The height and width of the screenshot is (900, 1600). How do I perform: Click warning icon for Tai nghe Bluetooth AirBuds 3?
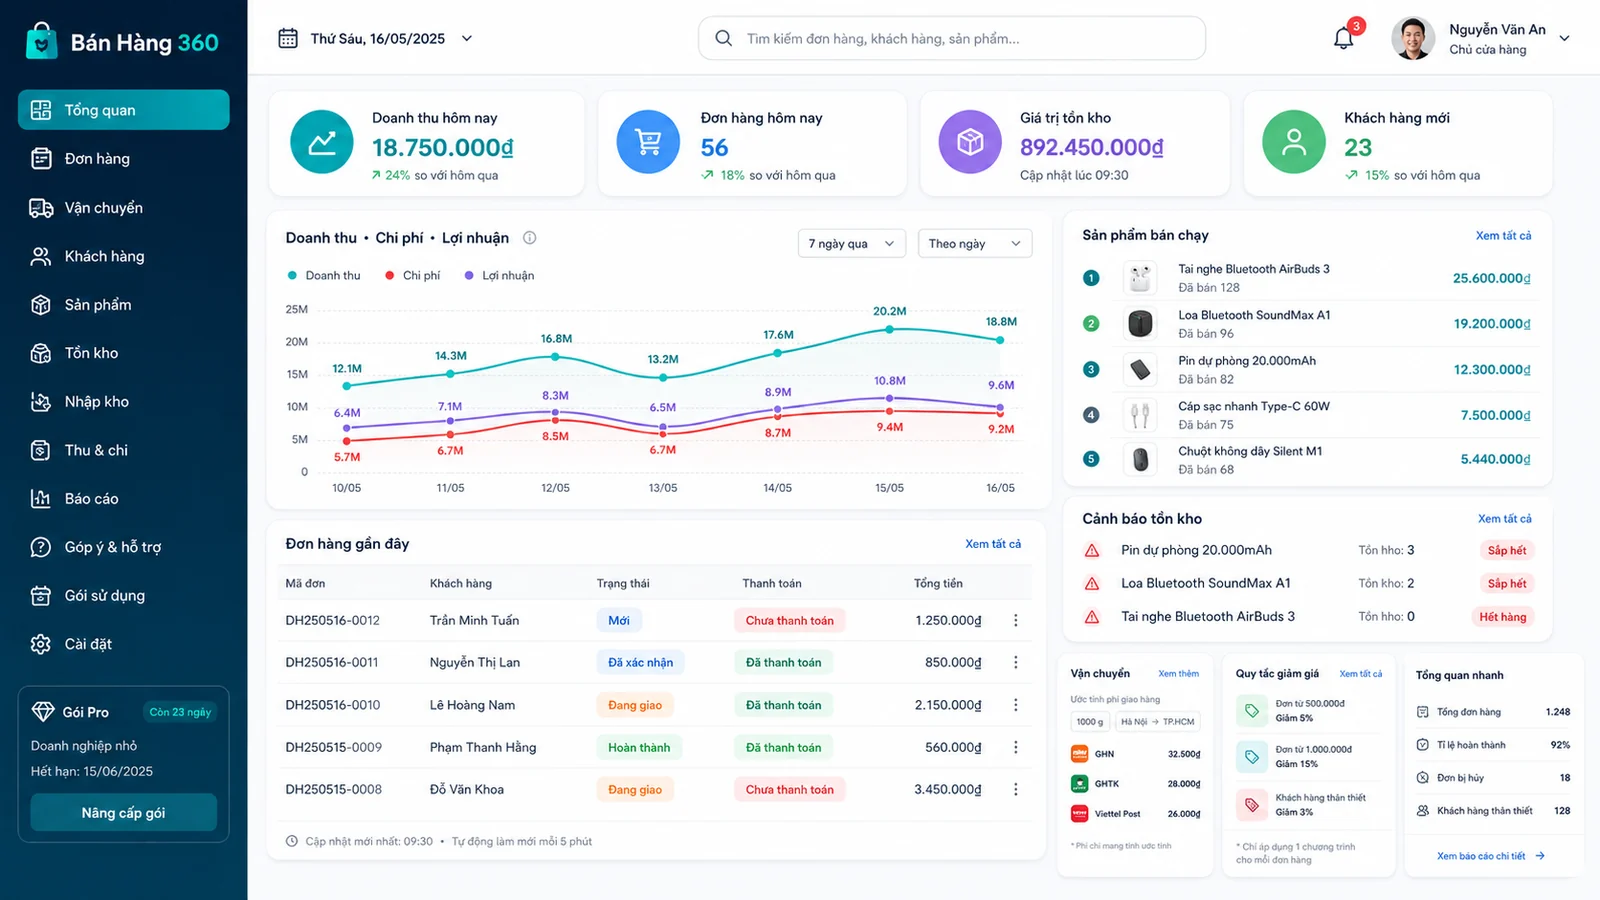(1092, 617)
